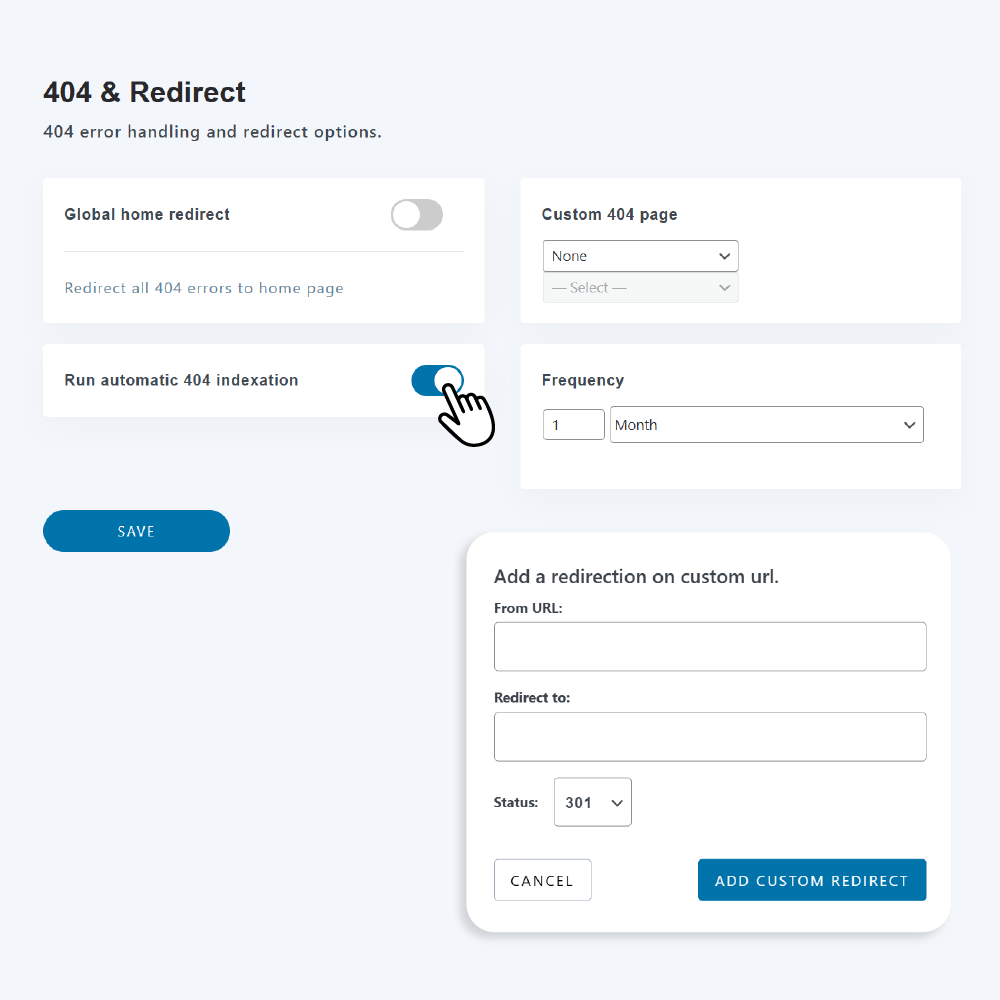Click the Redirect to input field

710,737
